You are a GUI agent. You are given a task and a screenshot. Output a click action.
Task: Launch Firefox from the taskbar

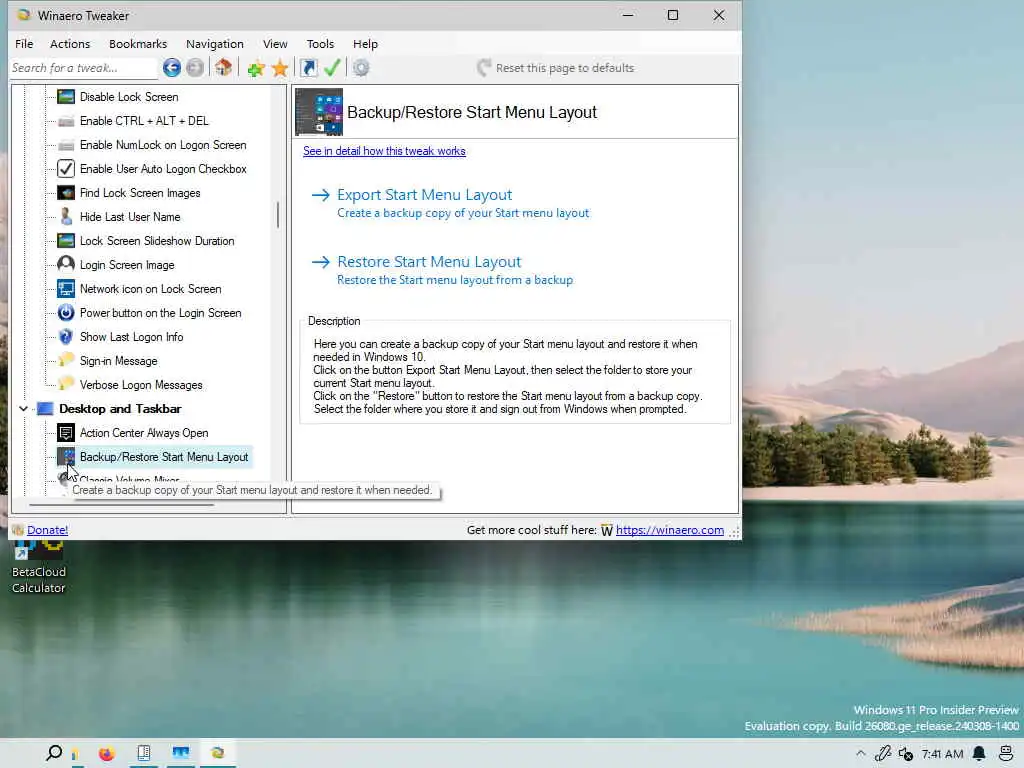pos(106,754)
